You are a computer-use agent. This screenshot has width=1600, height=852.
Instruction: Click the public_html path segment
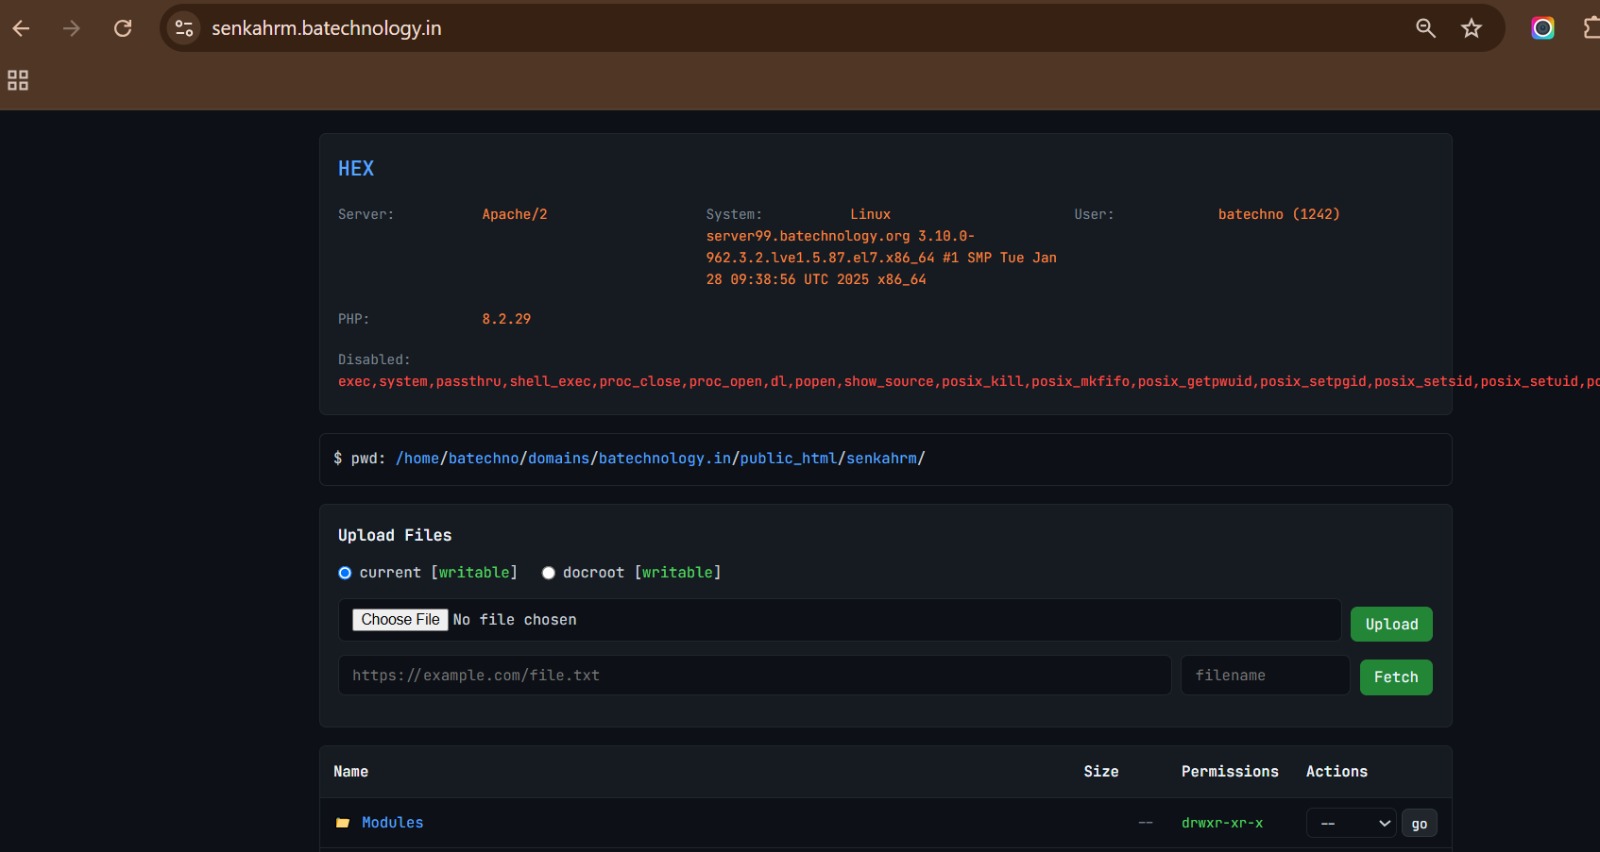tap(787, 458)
